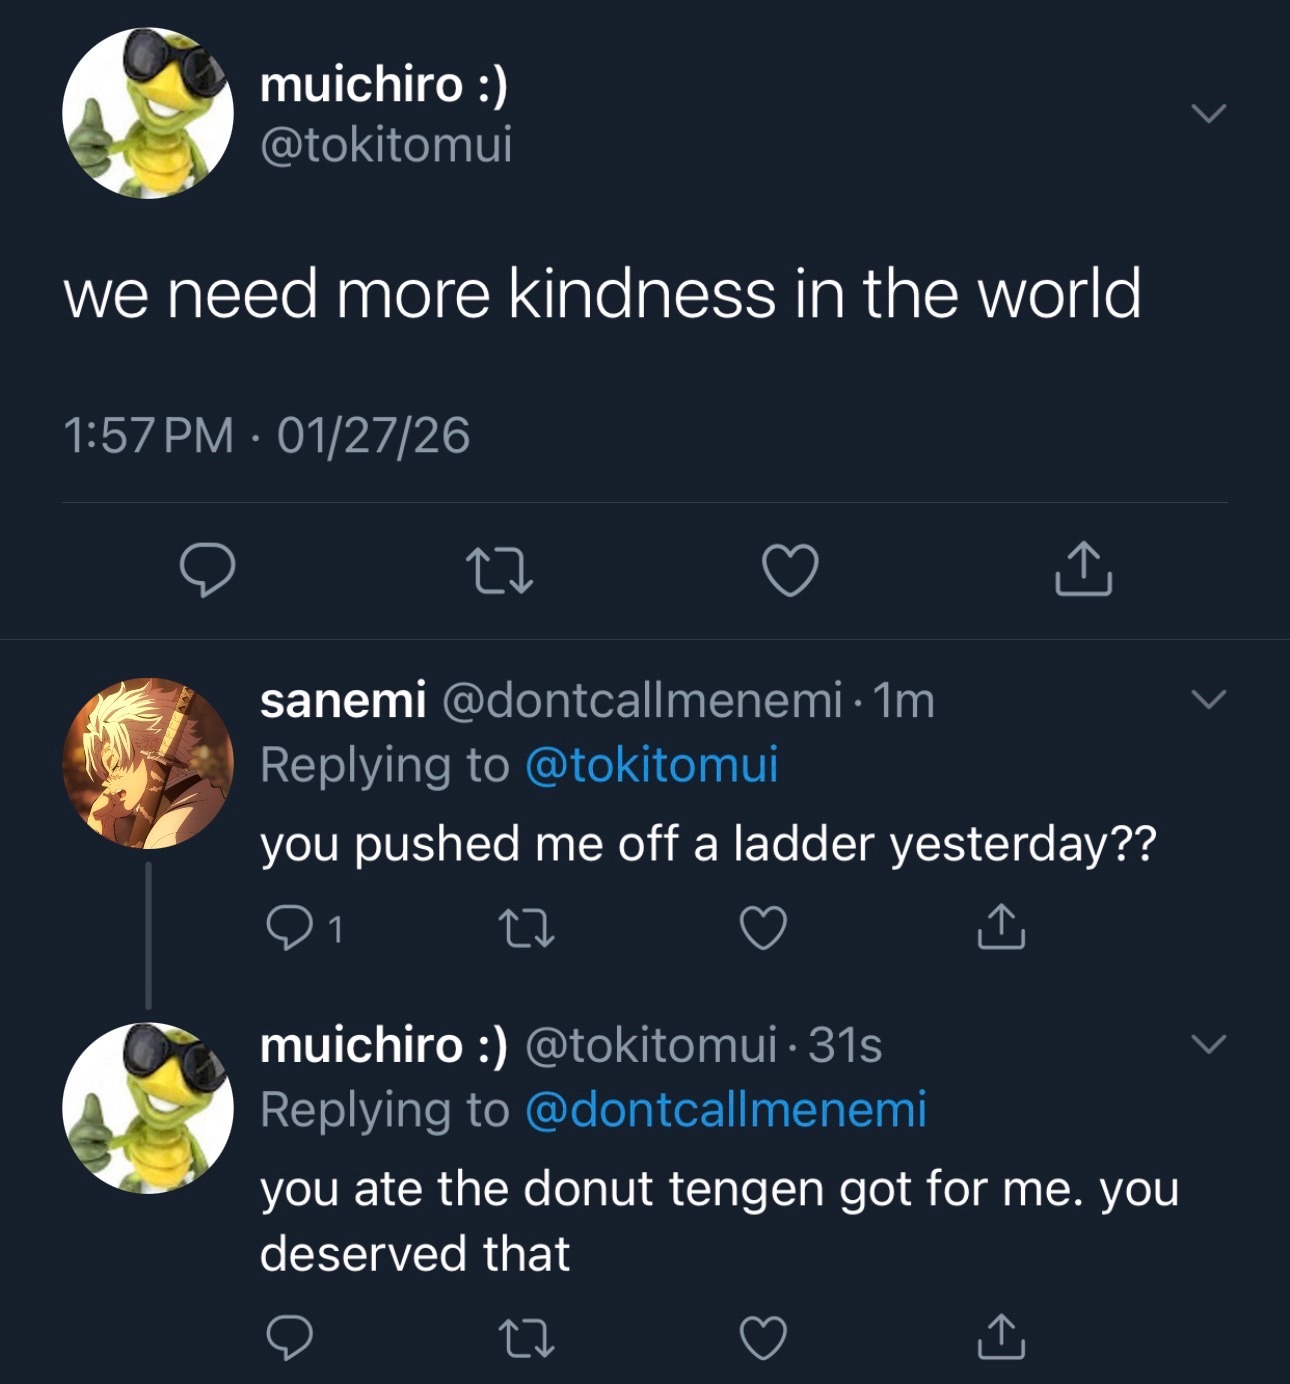Like muichiro's donut reply
This screenshot has height=1384, width=1290.
[x=763, y=1338]
